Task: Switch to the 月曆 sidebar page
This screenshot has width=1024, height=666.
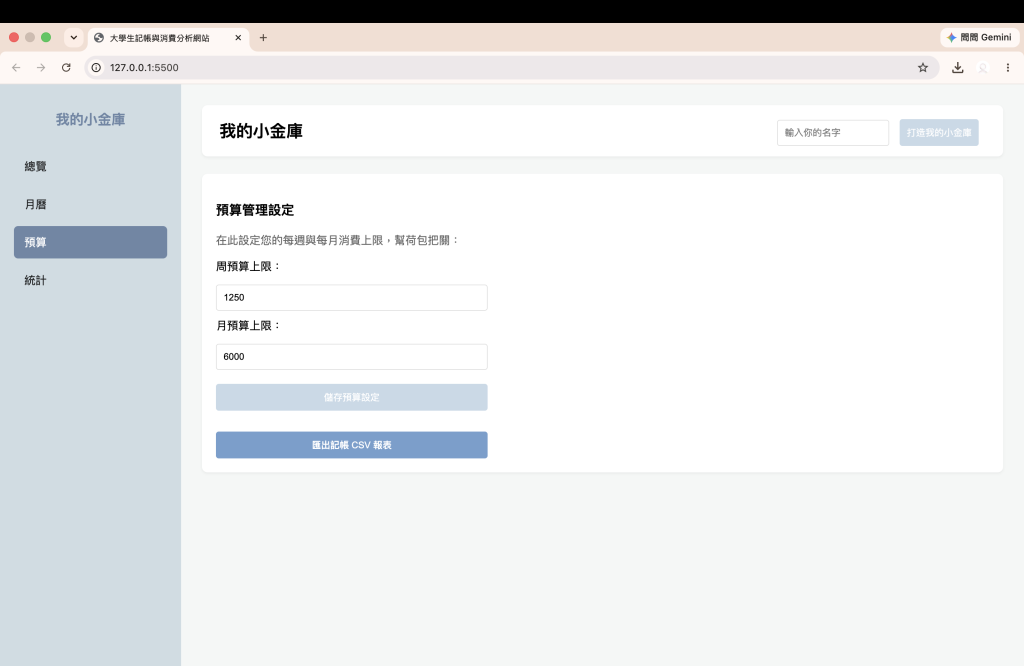Action: 90,204
